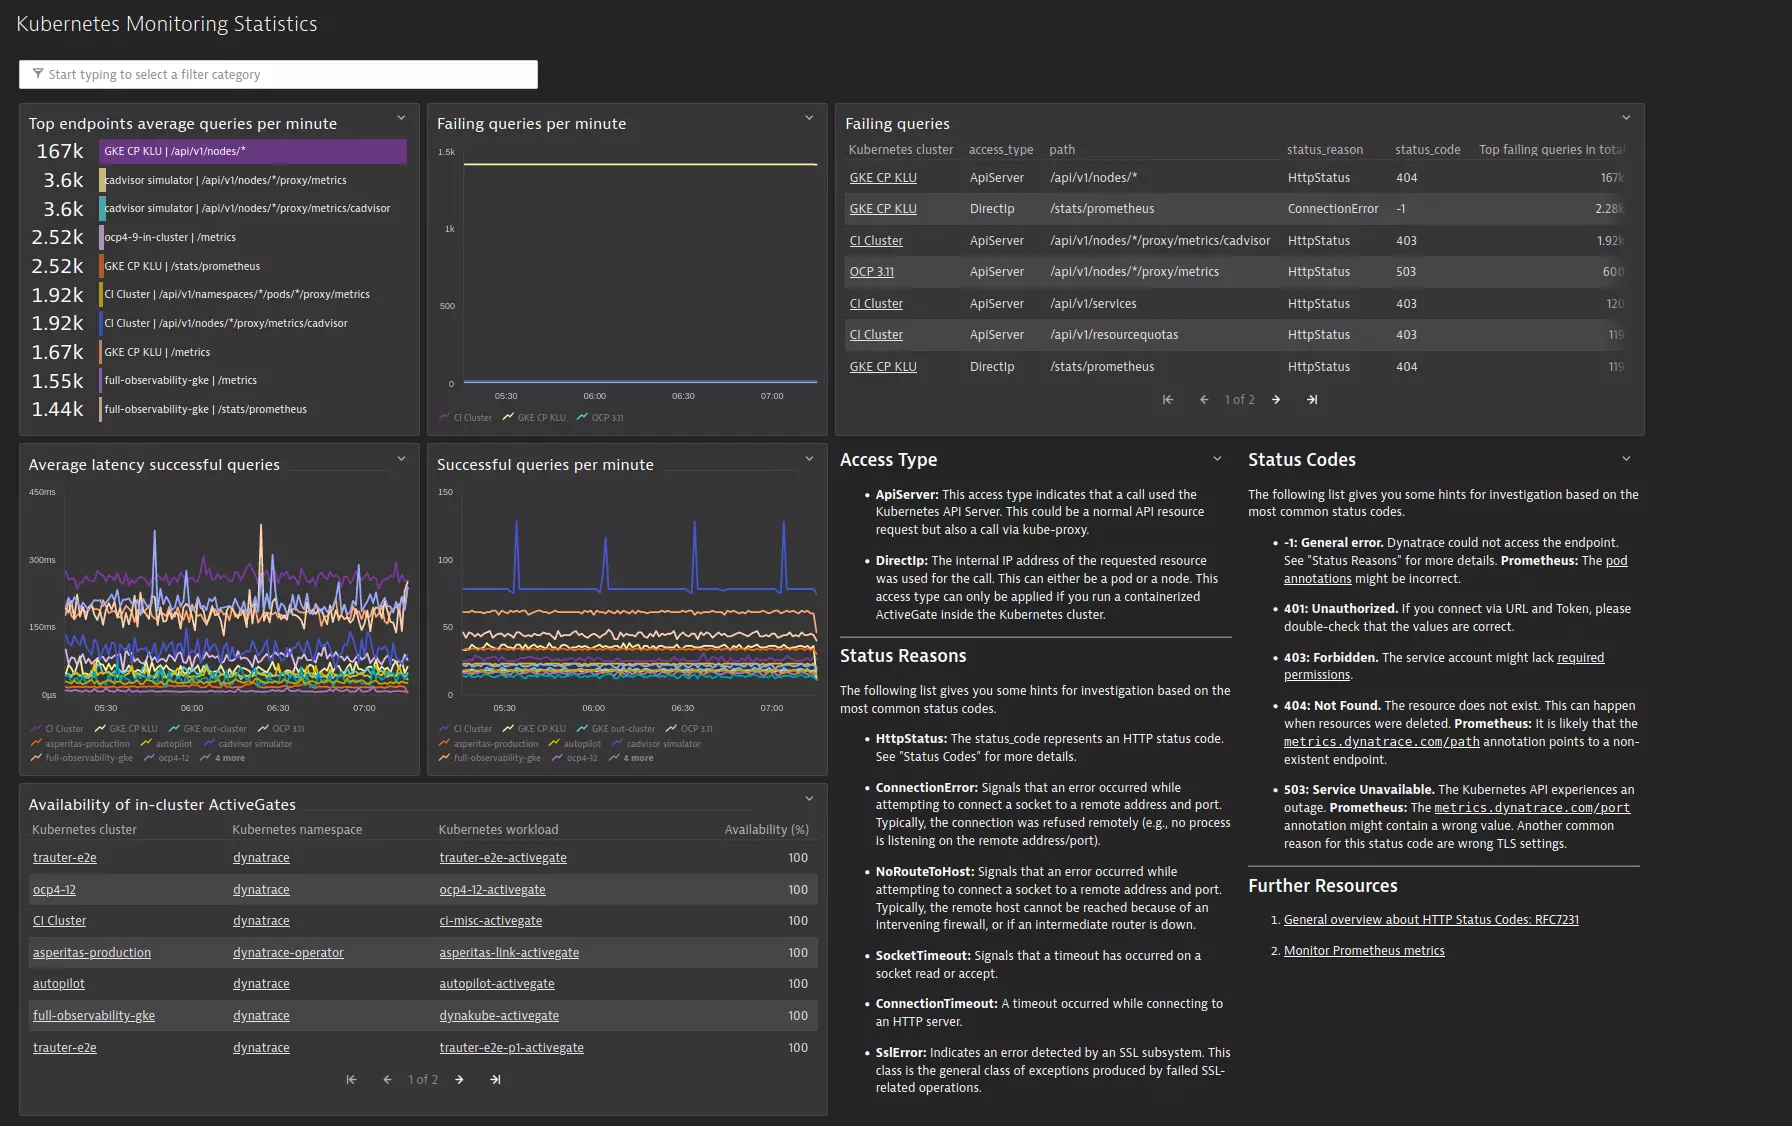The width and height of the screenshot is (1792, 1126).
Task: Collapse the Status Codes panel
Action: pyautogui.click(x=1626, y=457)
